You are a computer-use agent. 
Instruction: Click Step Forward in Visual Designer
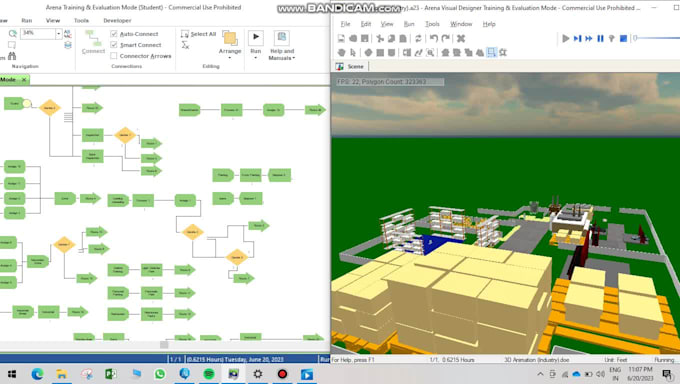tap(577, 39)
